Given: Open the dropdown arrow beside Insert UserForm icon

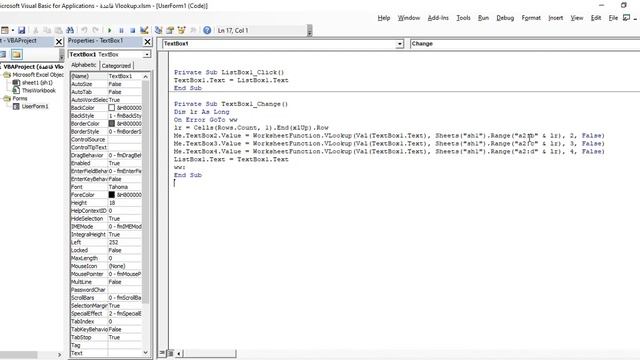Looking at the screenshot, I should point(12,30).
